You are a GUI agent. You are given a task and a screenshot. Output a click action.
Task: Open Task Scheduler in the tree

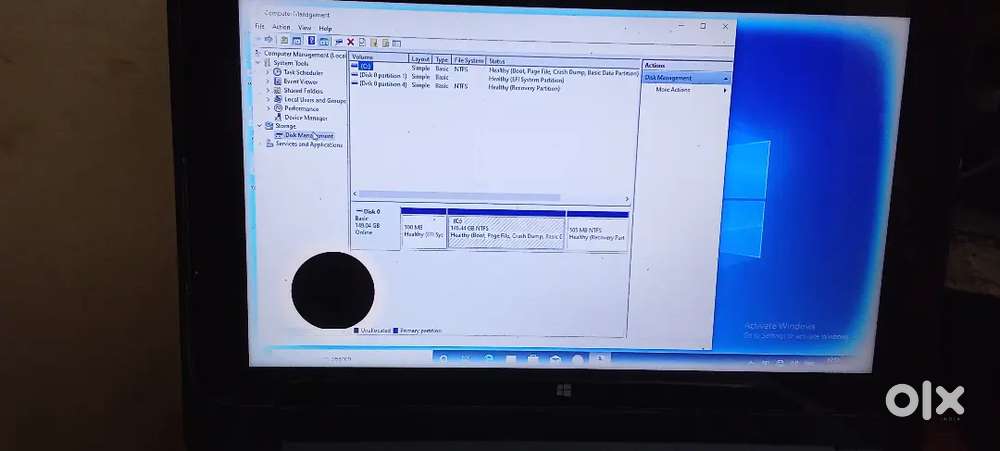pyautogui.click(x=301, y=72)
